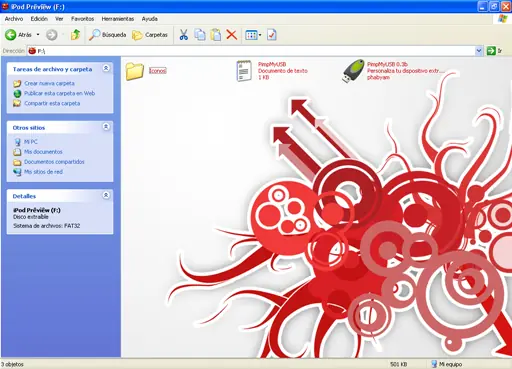The height and width of the screenshot is (369, 512).
Task: Click the new folder icon beside Crear nueva carpeta
Action: (x=17, y=83)
